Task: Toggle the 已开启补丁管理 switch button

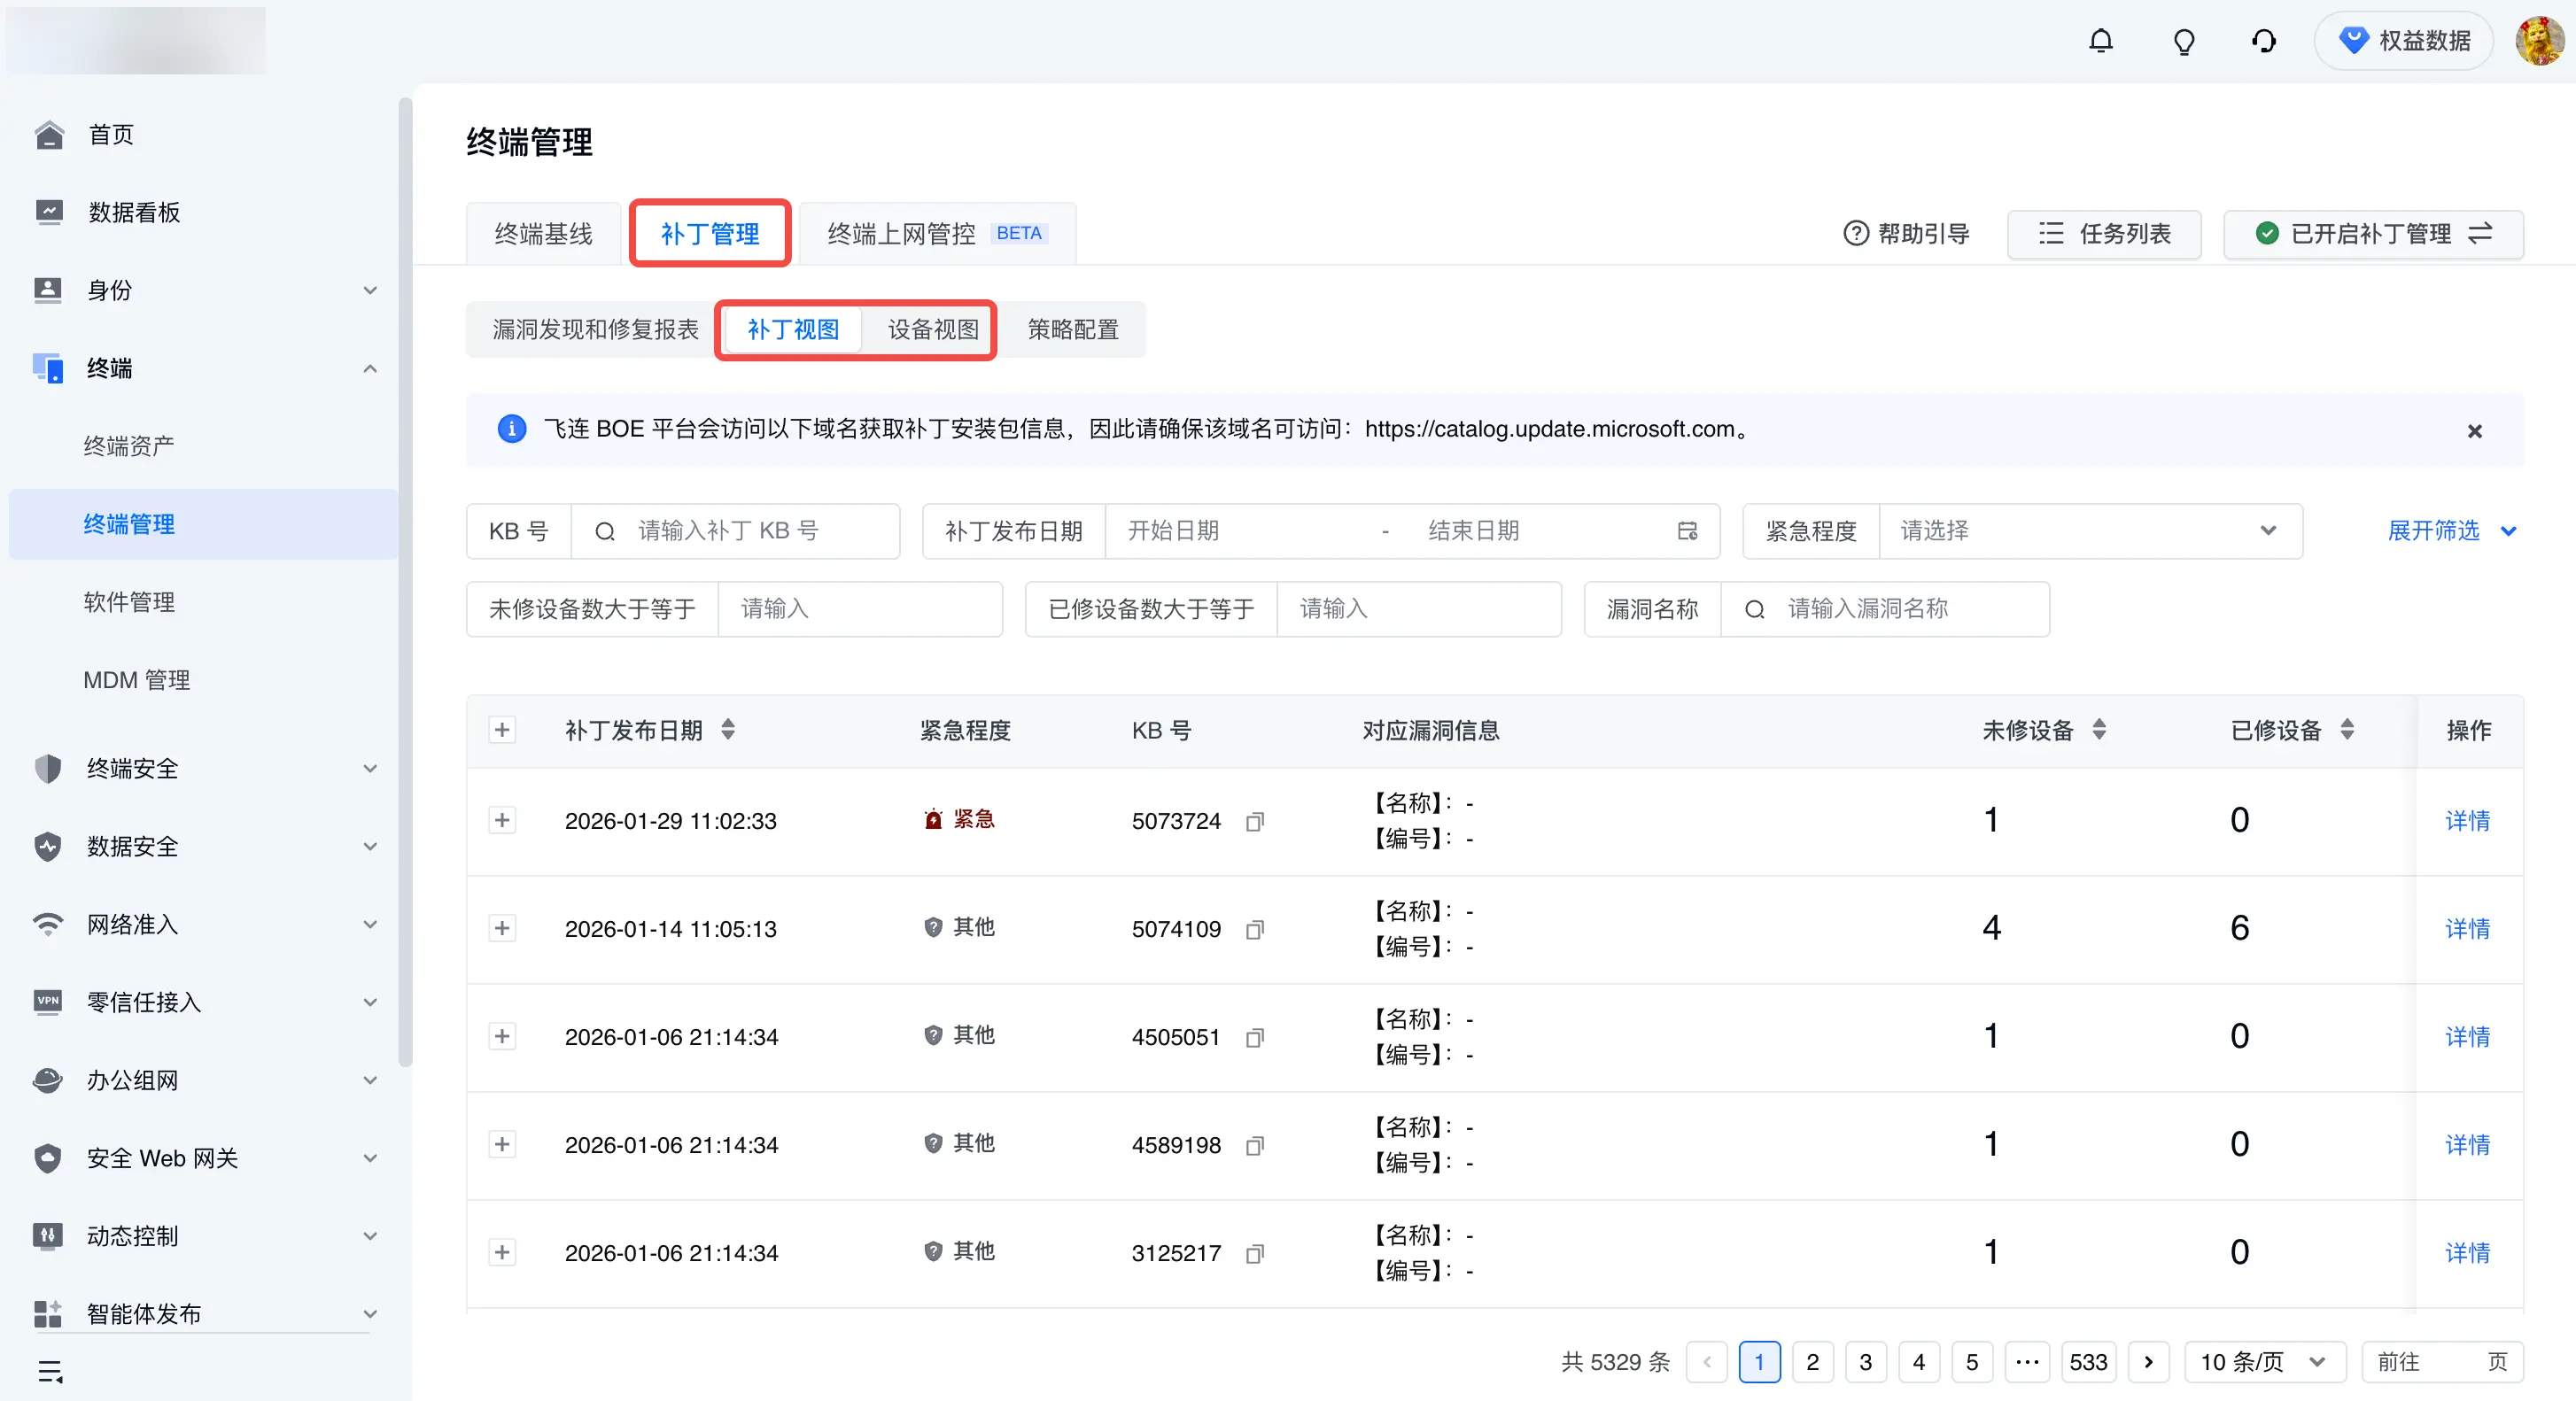Action: pyautogui.click(x=2373, y=234)
